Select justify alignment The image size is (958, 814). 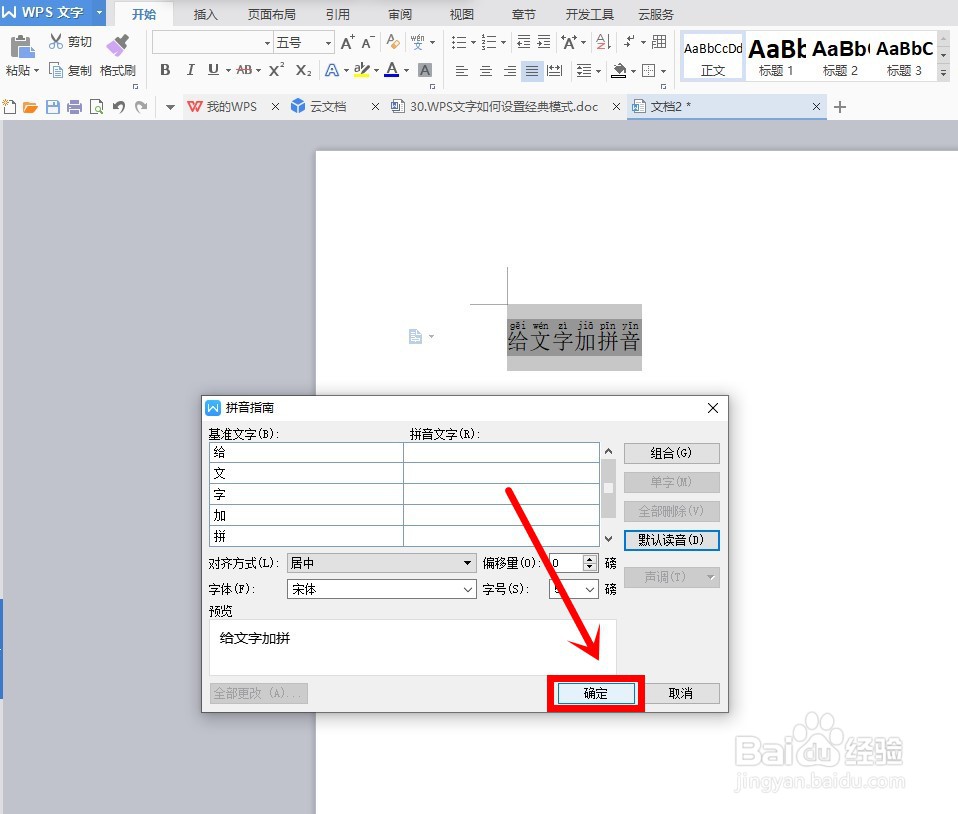click(x=532, y=71)
